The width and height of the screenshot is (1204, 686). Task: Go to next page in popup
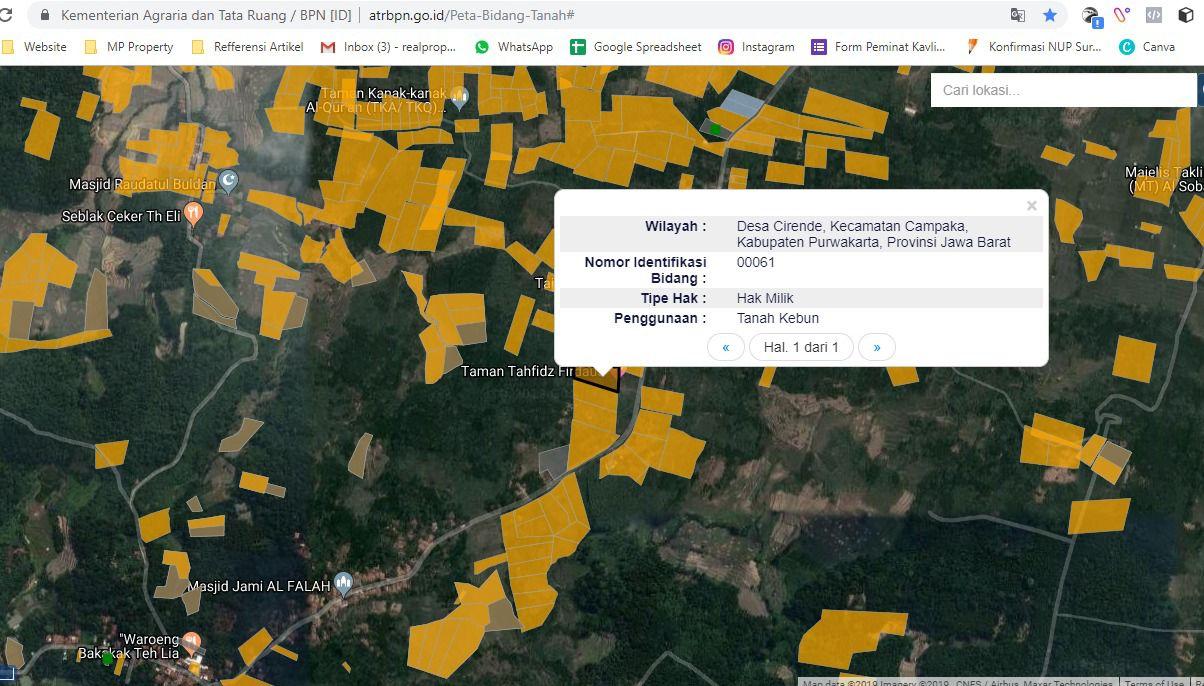pyautogui.click(x=877, y=347)
